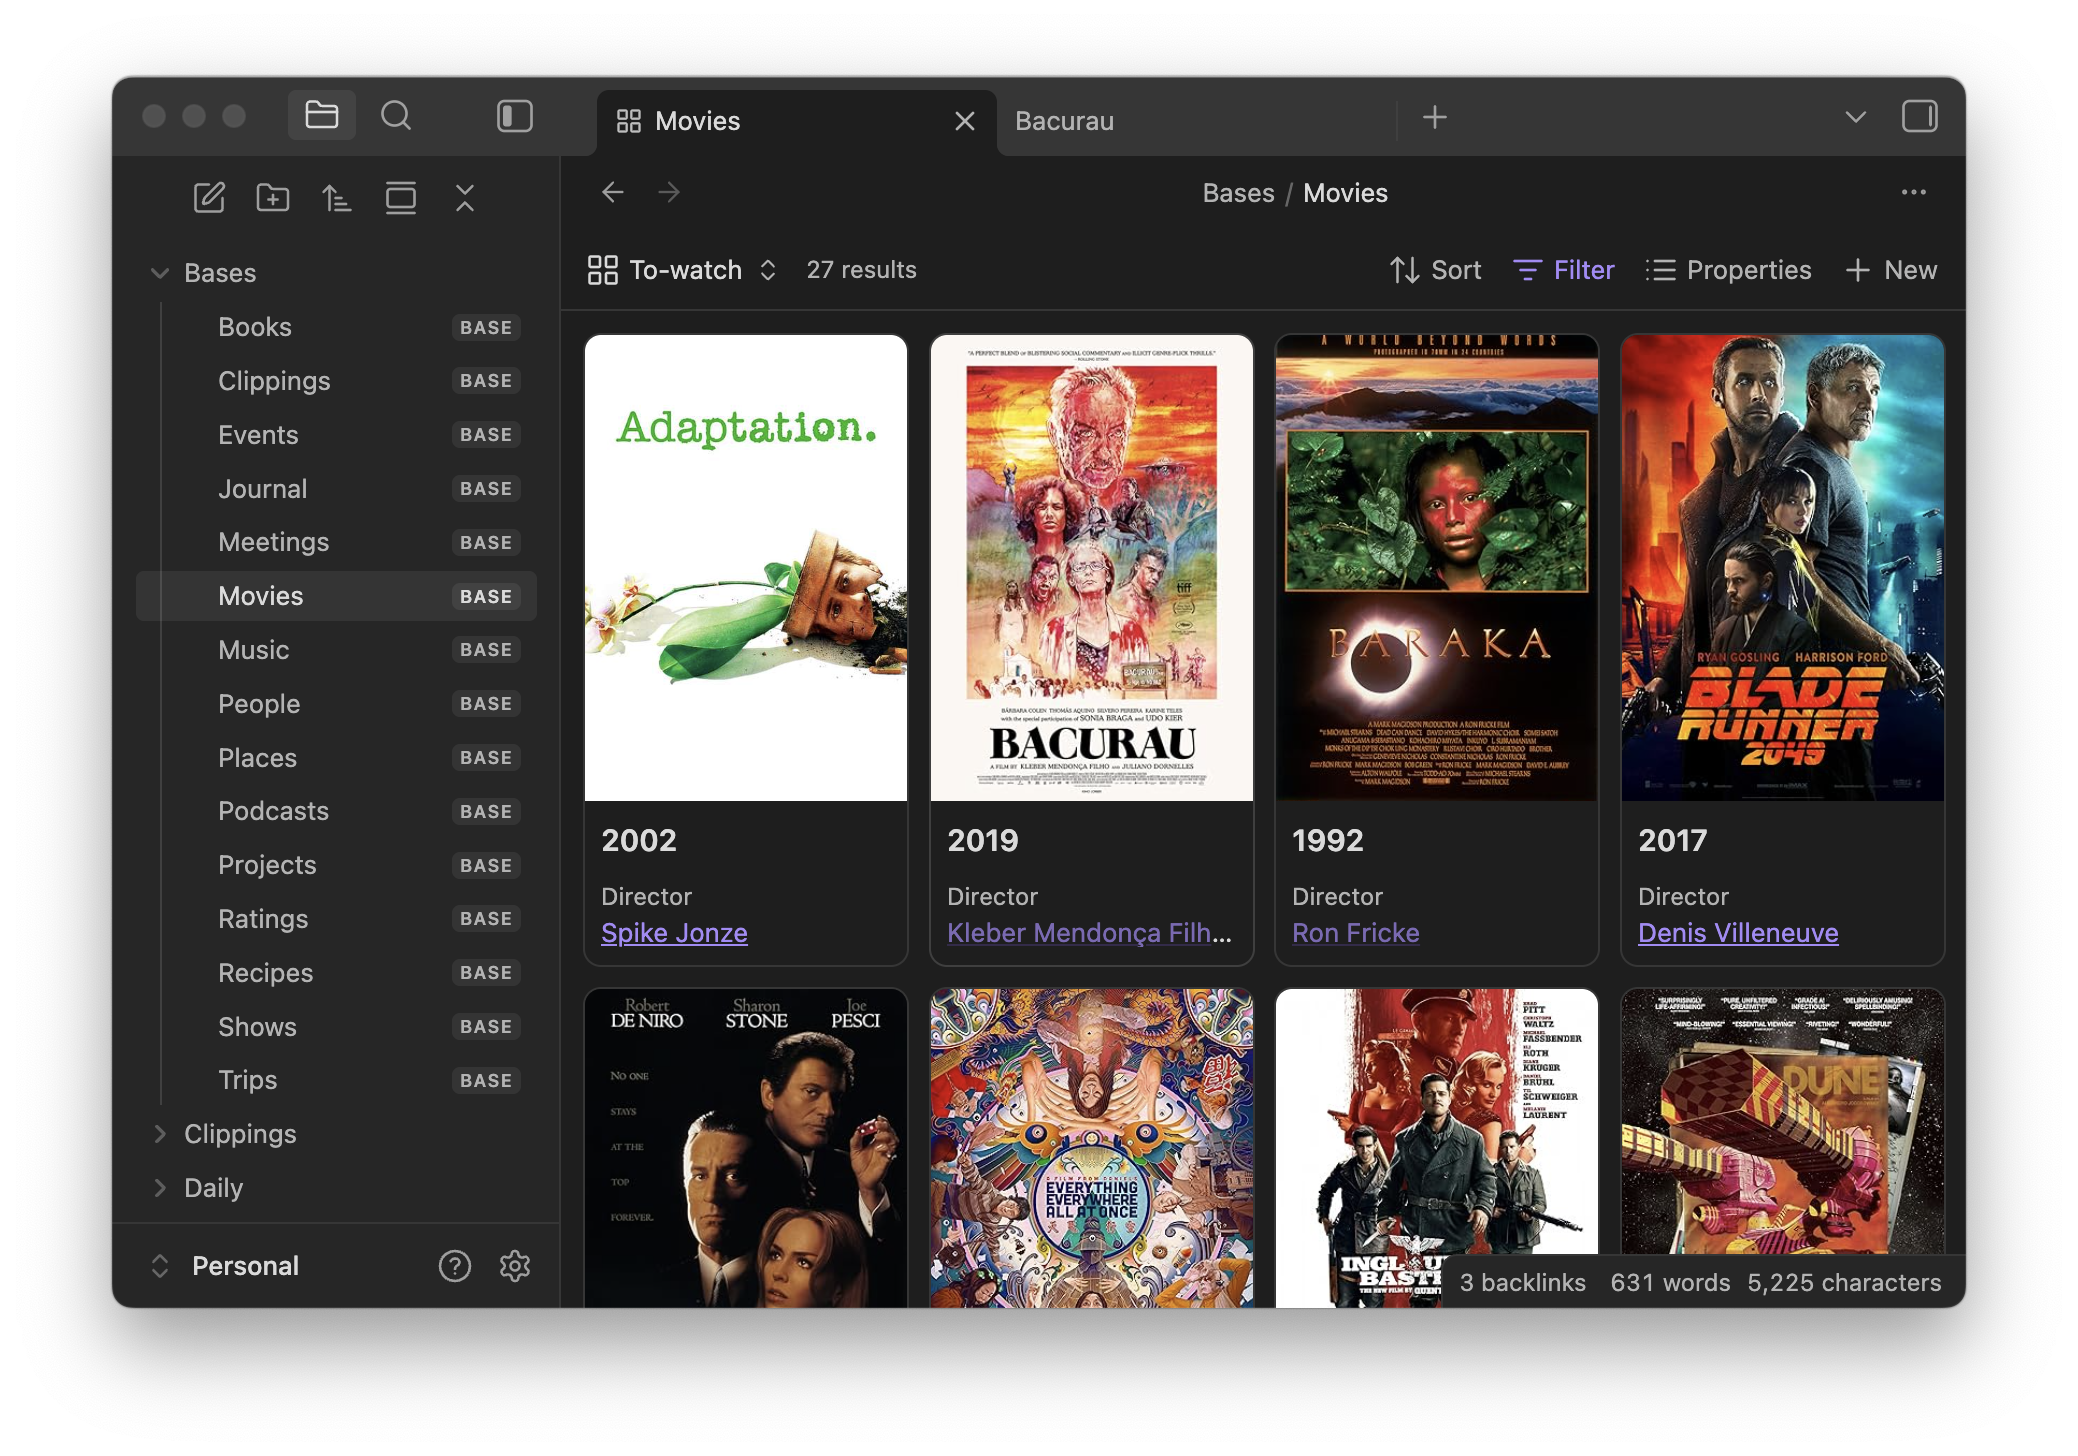Expand the Daily folder
The height and width of the screenshot is (1456, 2078).
(159, 1188)
